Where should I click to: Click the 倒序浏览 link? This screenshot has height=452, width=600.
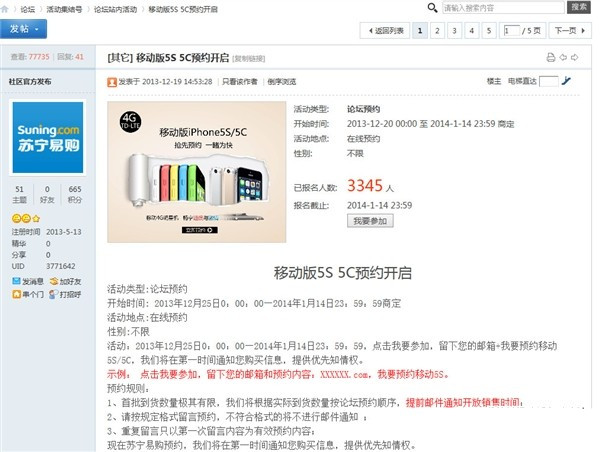pyautogui.click(x=282, y=82)
